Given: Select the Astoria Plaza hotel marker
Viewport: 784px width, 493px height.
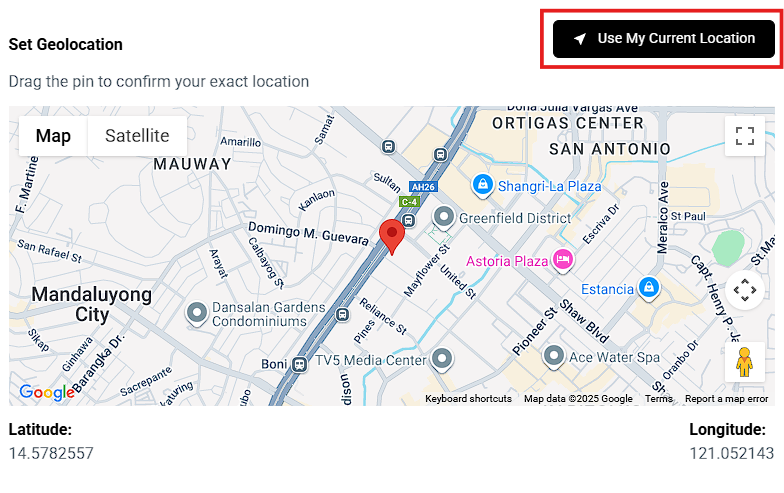Looking at the screenshot, I should 563,260.
